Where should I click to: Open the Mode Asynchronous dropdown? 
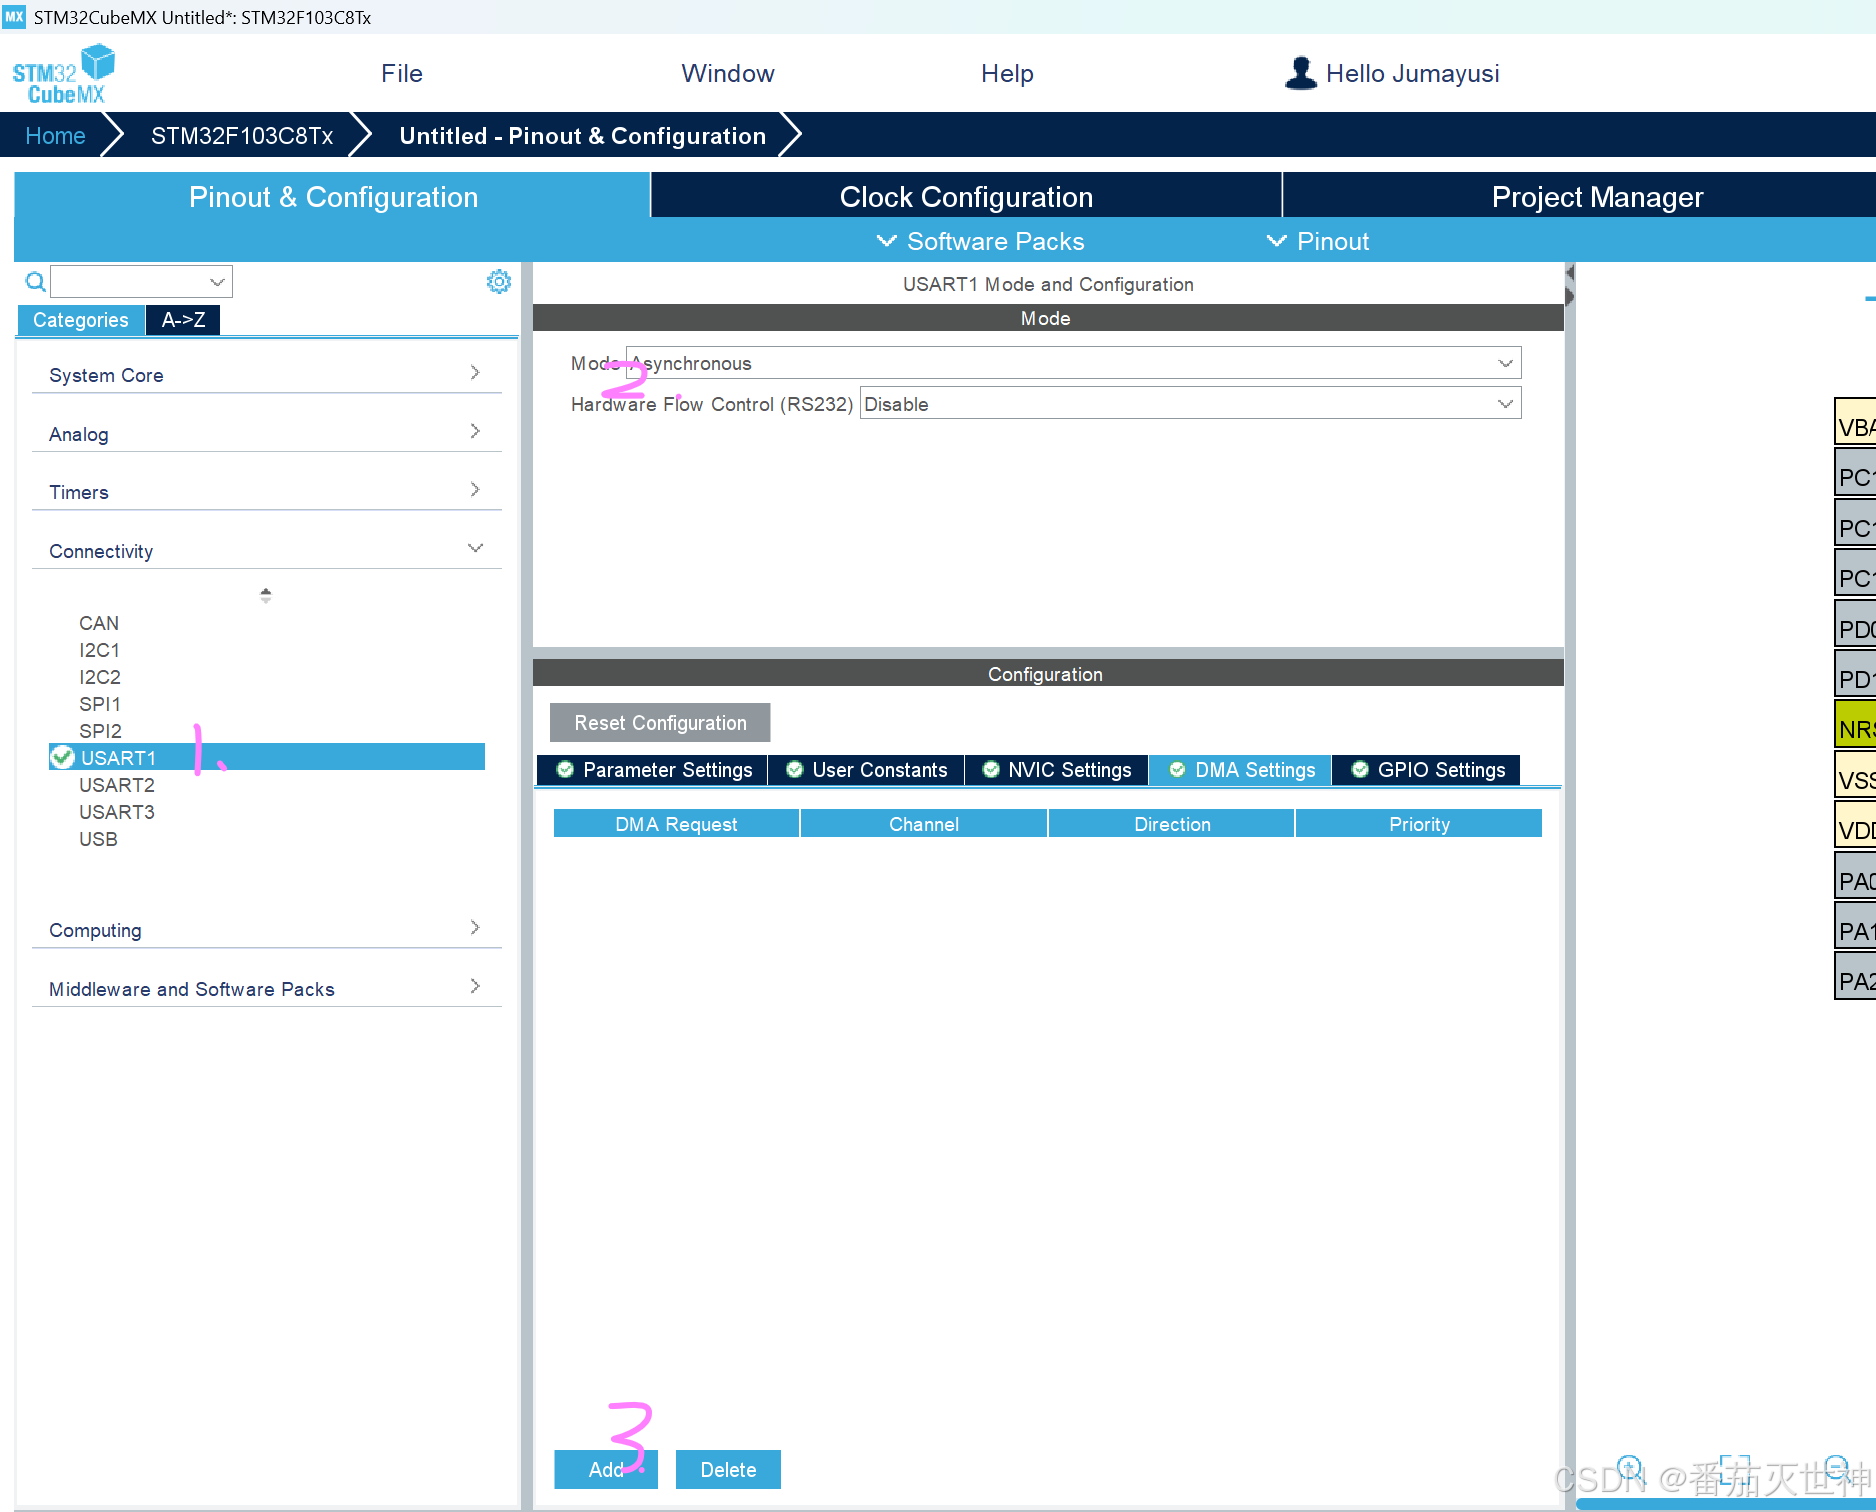[1073, 363]
